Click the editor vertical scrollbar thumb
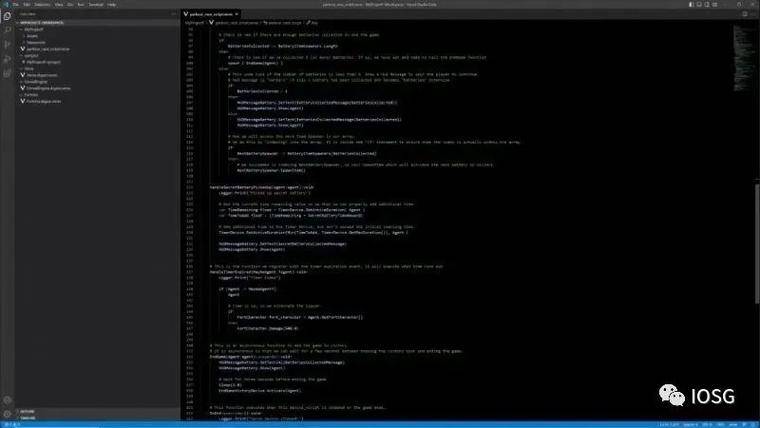This screenshot has width=760, height=428. pos(757,244)
